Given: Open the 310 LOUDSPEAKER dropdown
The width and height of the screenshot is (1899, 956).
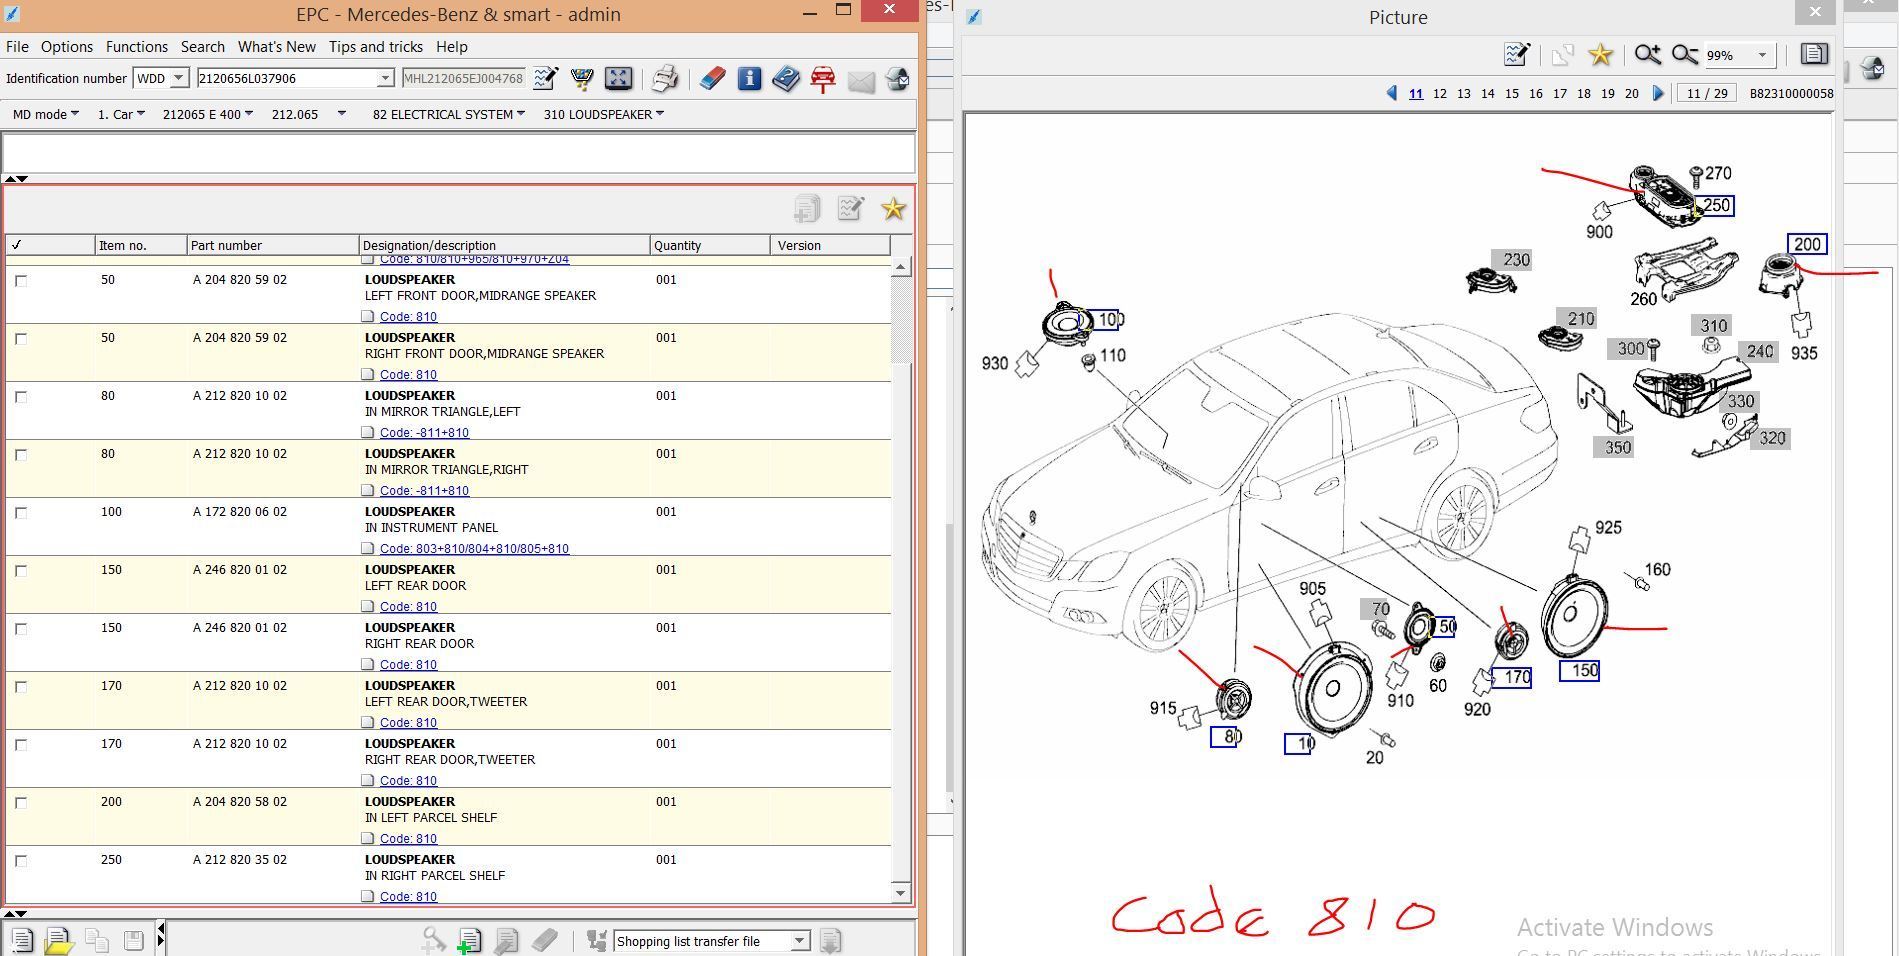Looking at the screenshot, I should [603, 114].
